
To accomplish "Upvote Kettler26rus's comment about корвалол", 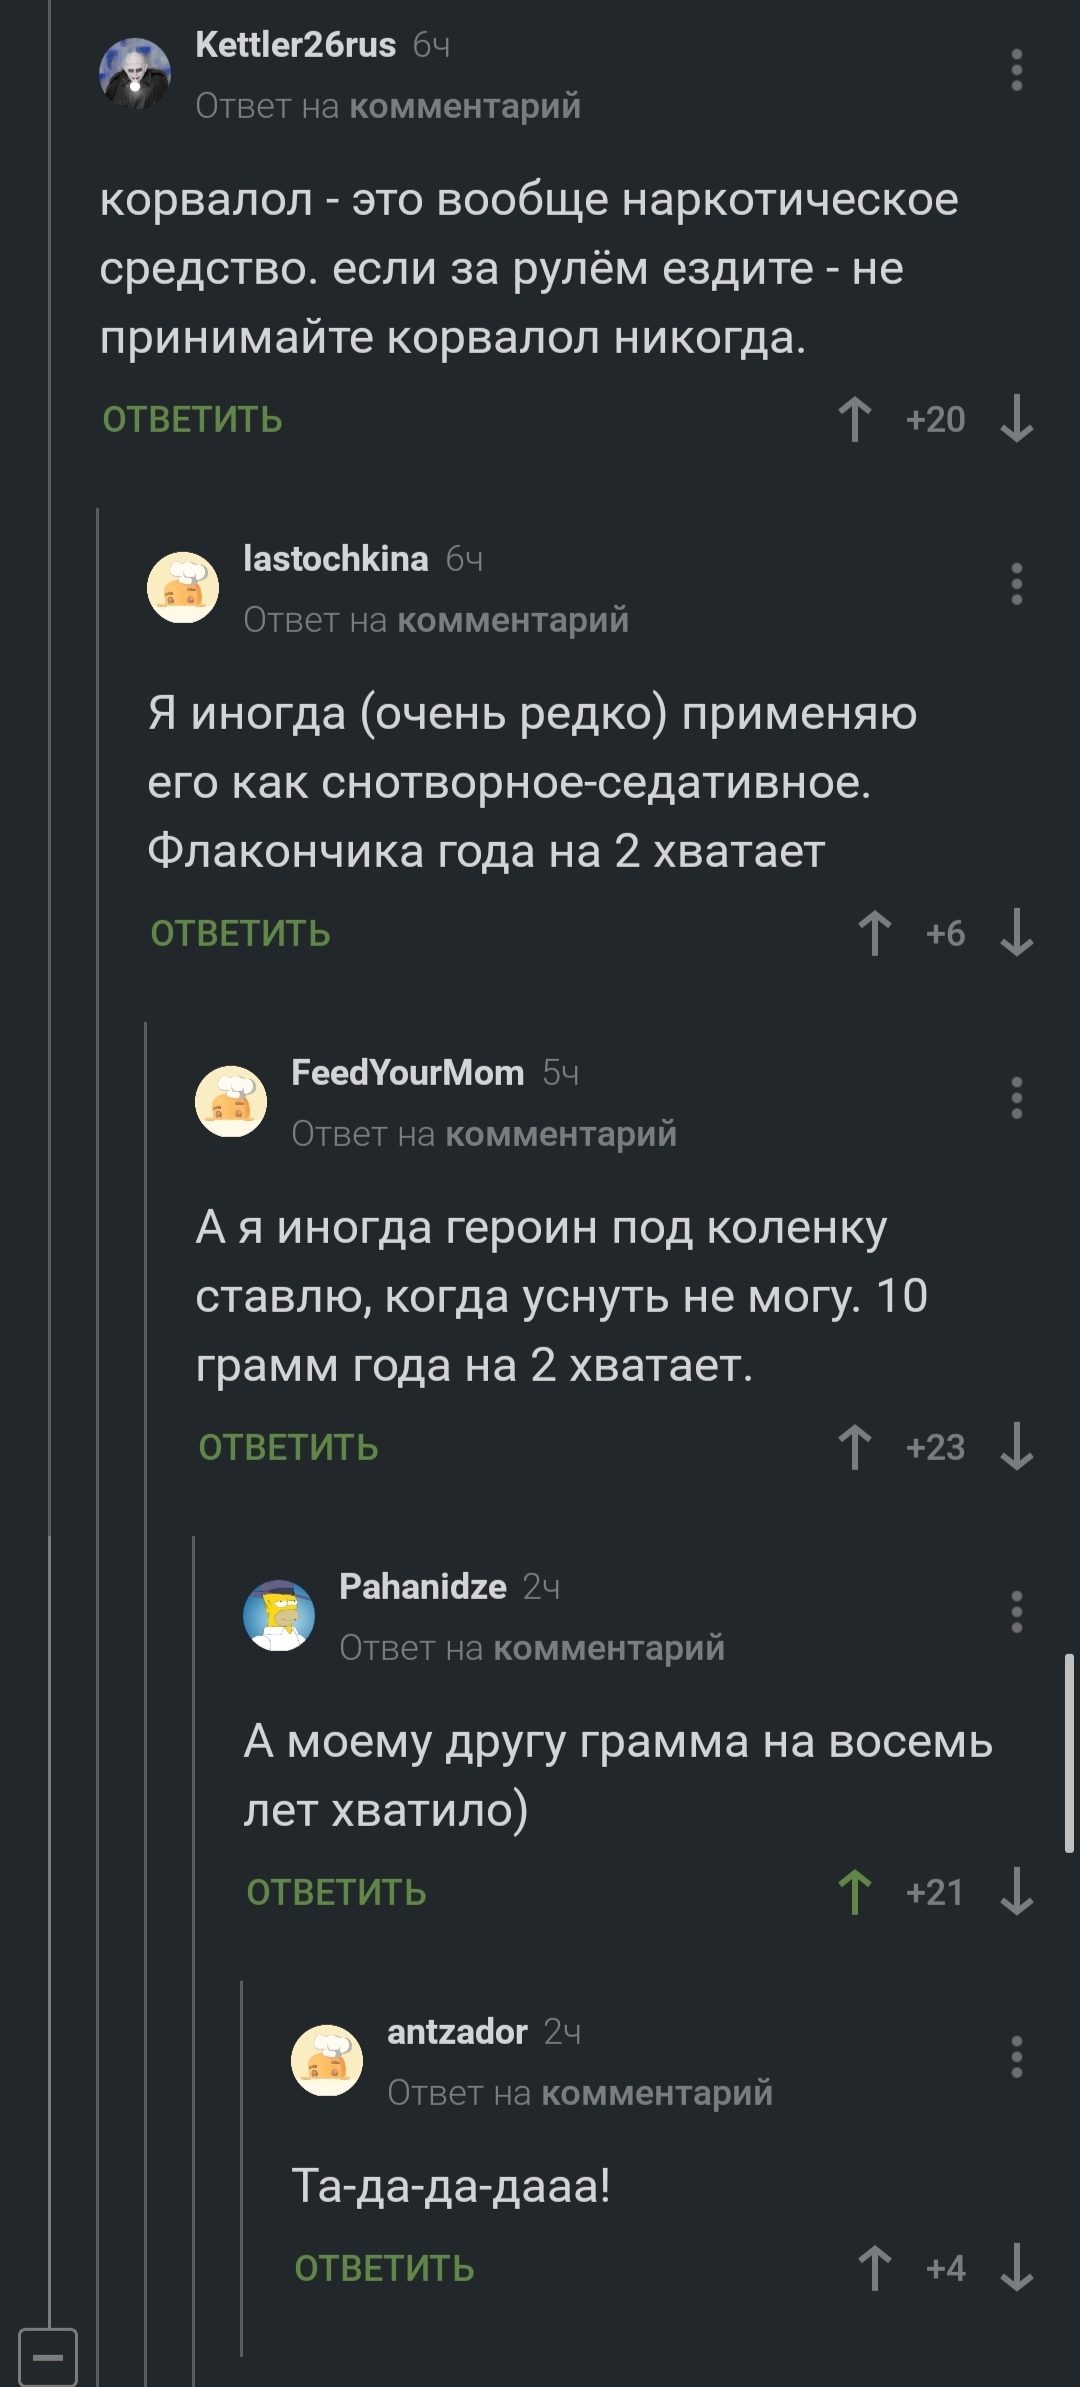I will click(855, 419).
